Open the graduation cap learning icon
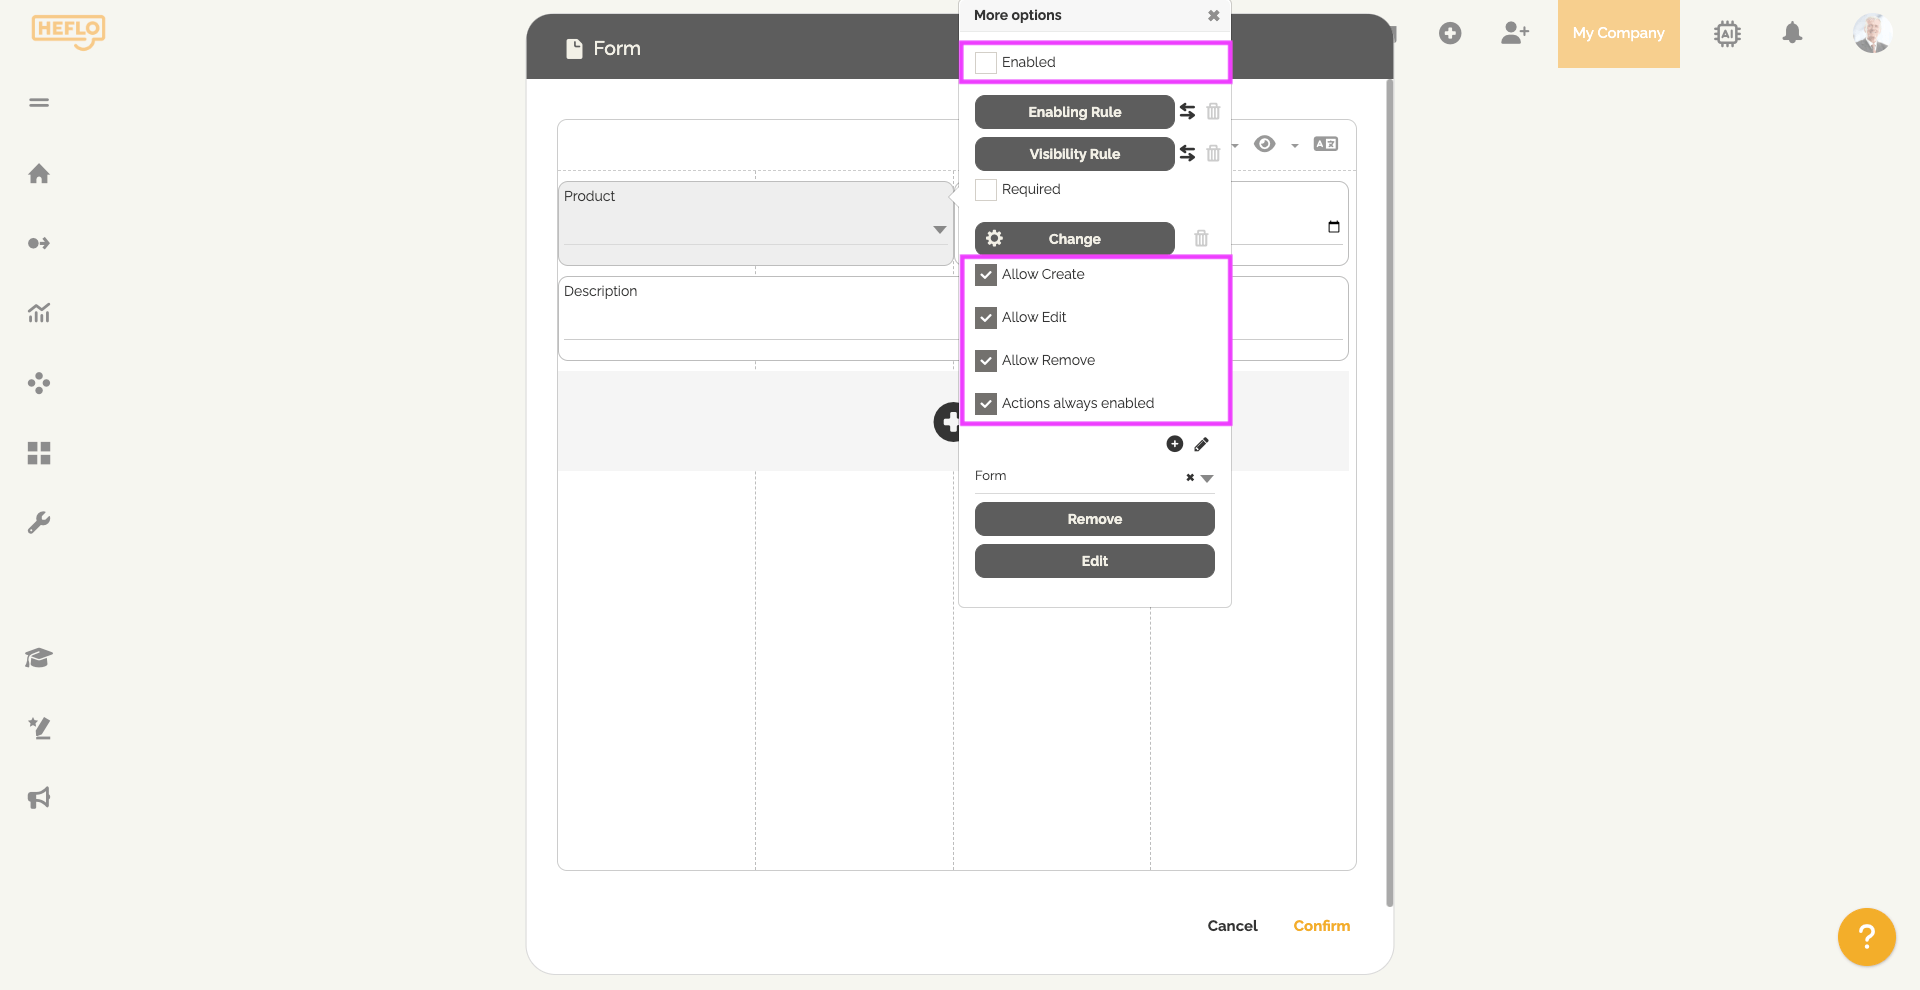1920x990 pixels. (x=39, y=658)
